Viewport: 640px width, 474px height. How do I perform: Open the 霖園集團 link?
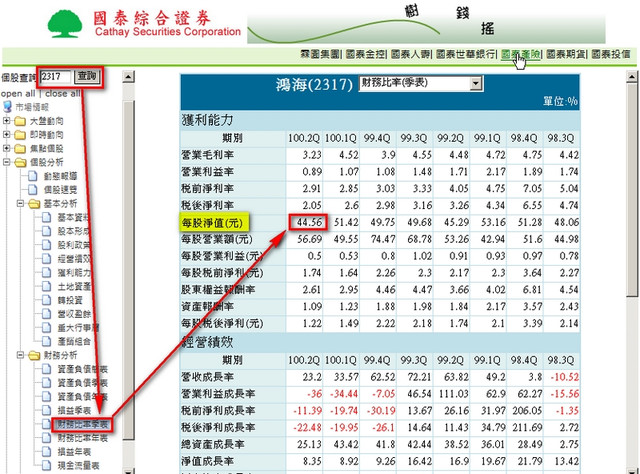320,54
